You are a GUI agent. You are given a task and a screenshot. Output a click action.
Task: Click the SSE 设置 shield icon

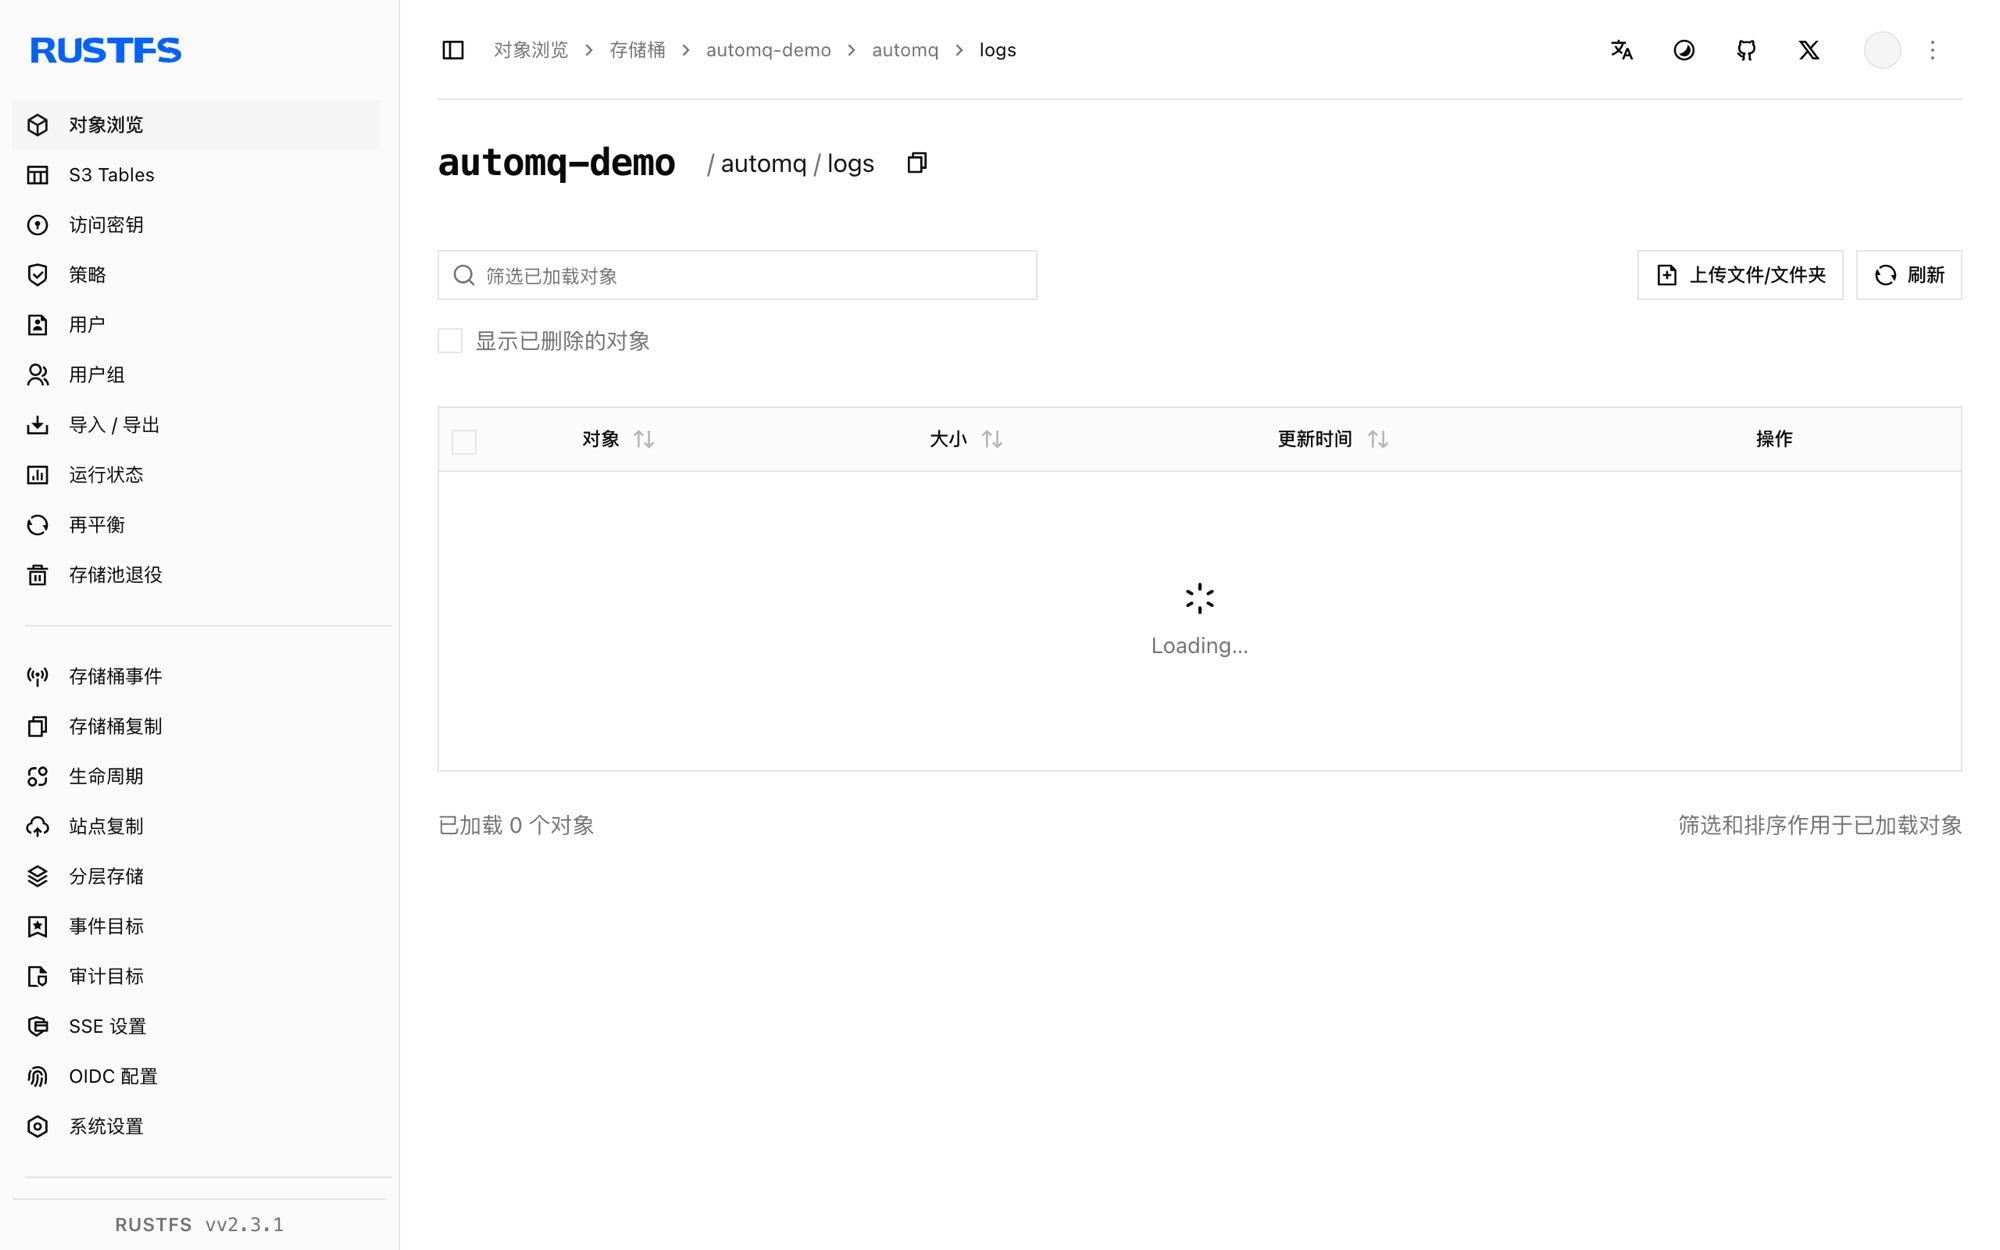pyautogui.click(x=38, y=1027)
